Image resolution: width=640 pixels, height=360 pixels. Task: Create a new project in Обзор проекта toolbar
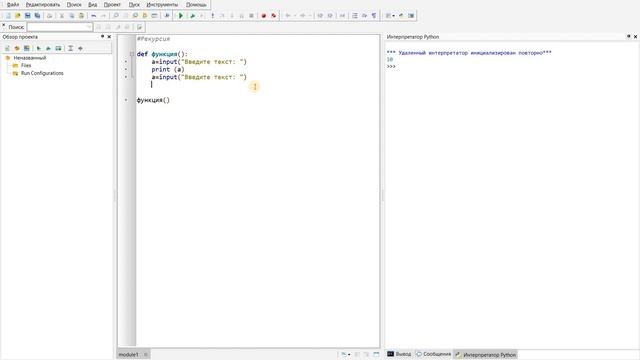7,48
